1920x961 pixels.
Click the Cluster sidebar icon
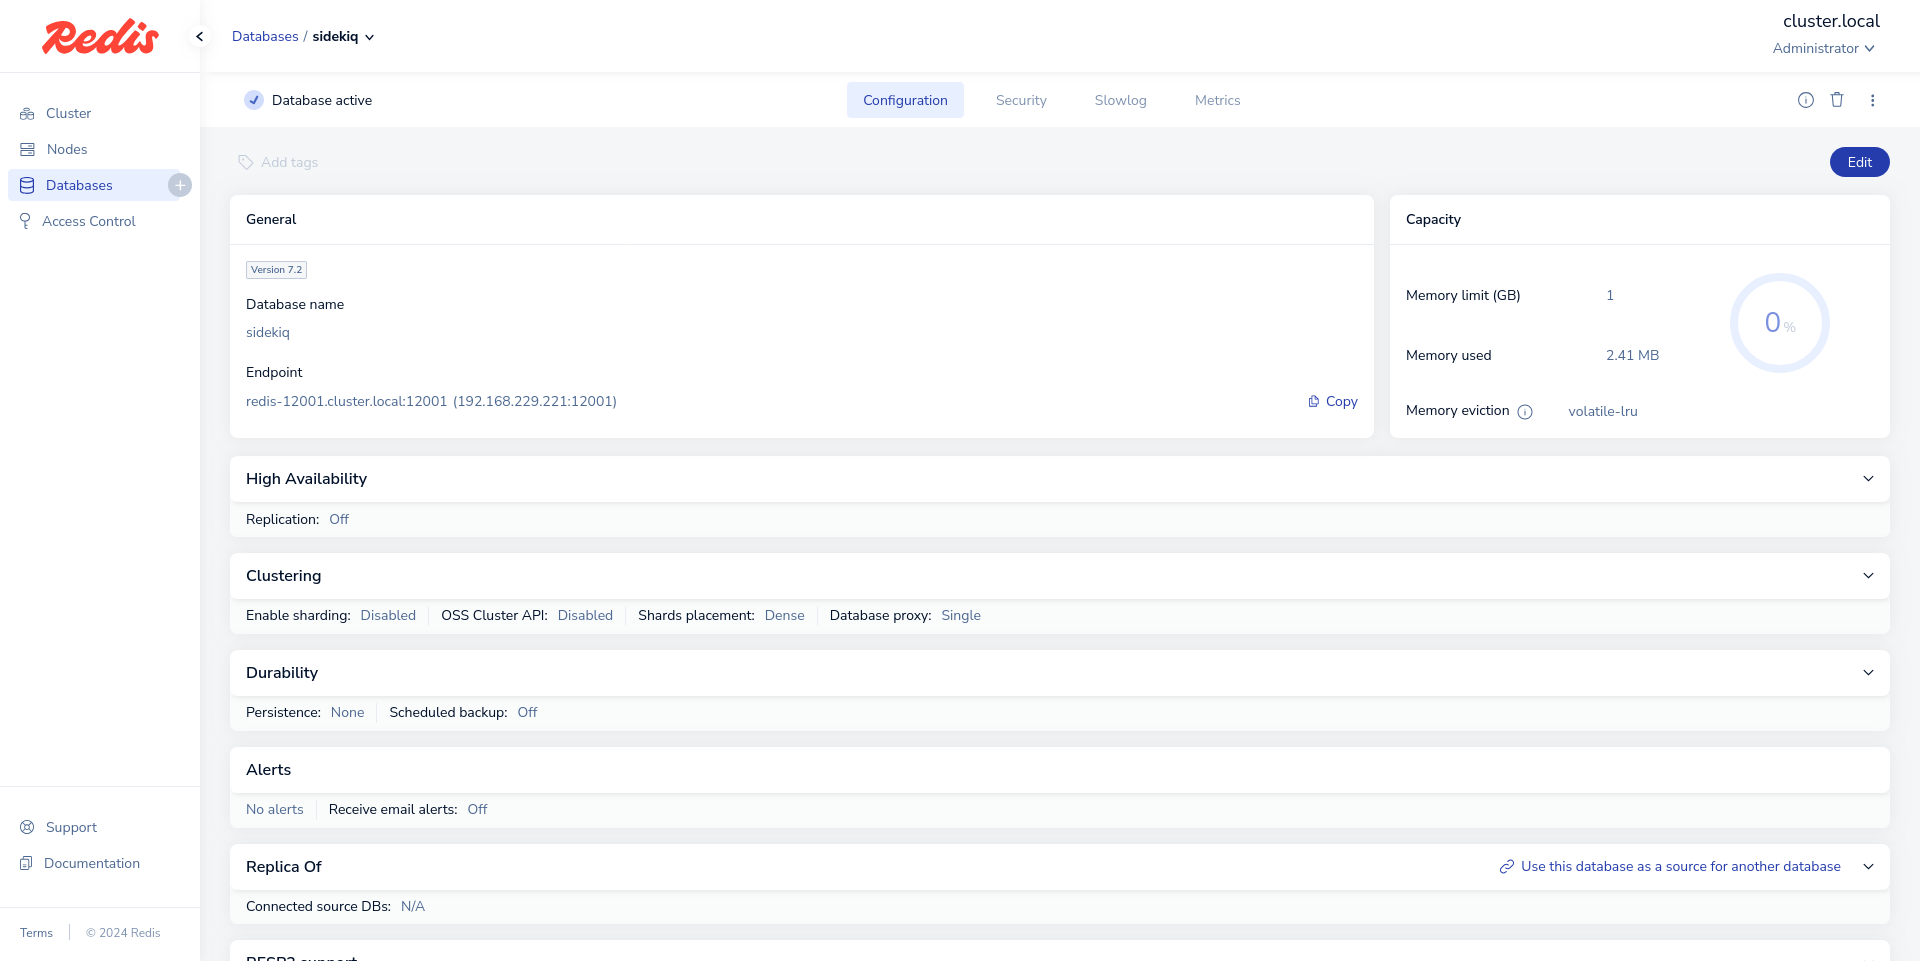click(x=27, y=114)
